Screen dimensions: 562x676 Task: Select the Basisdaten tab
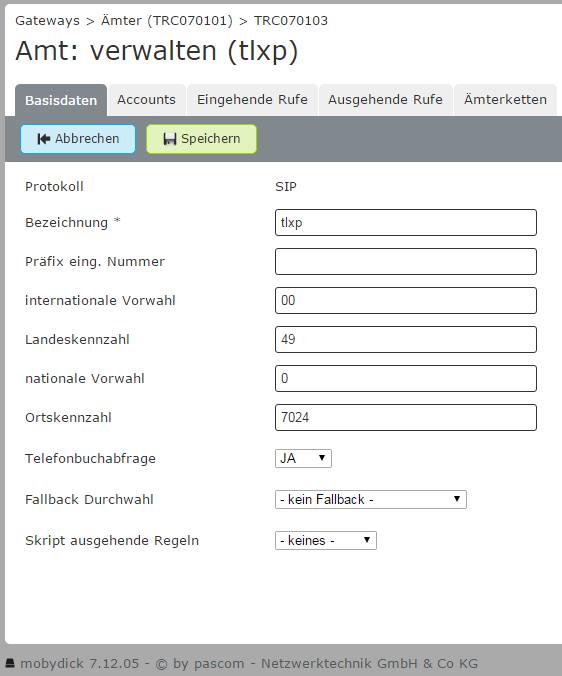point(61,100)
